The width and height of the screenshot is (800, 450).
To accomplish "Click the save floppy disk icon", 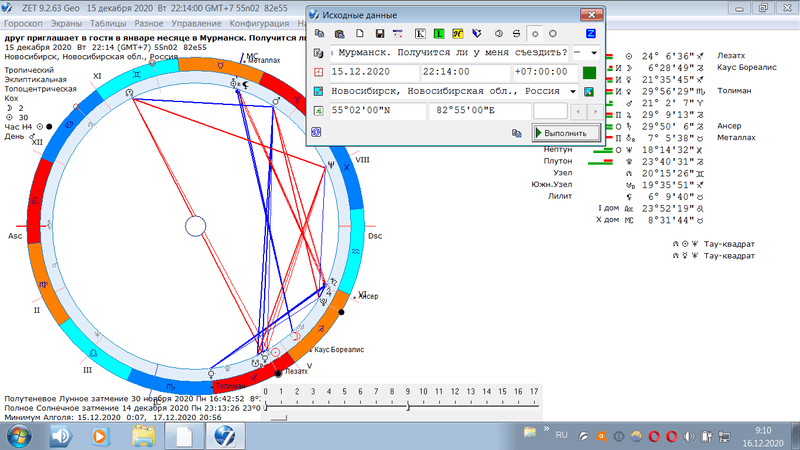I will click(x=379, y=35).
